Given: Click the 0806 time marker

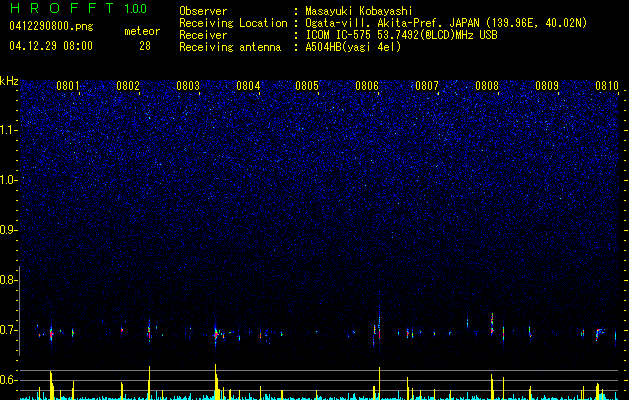Looking at the screenshot, I should (x=367, y=86).
